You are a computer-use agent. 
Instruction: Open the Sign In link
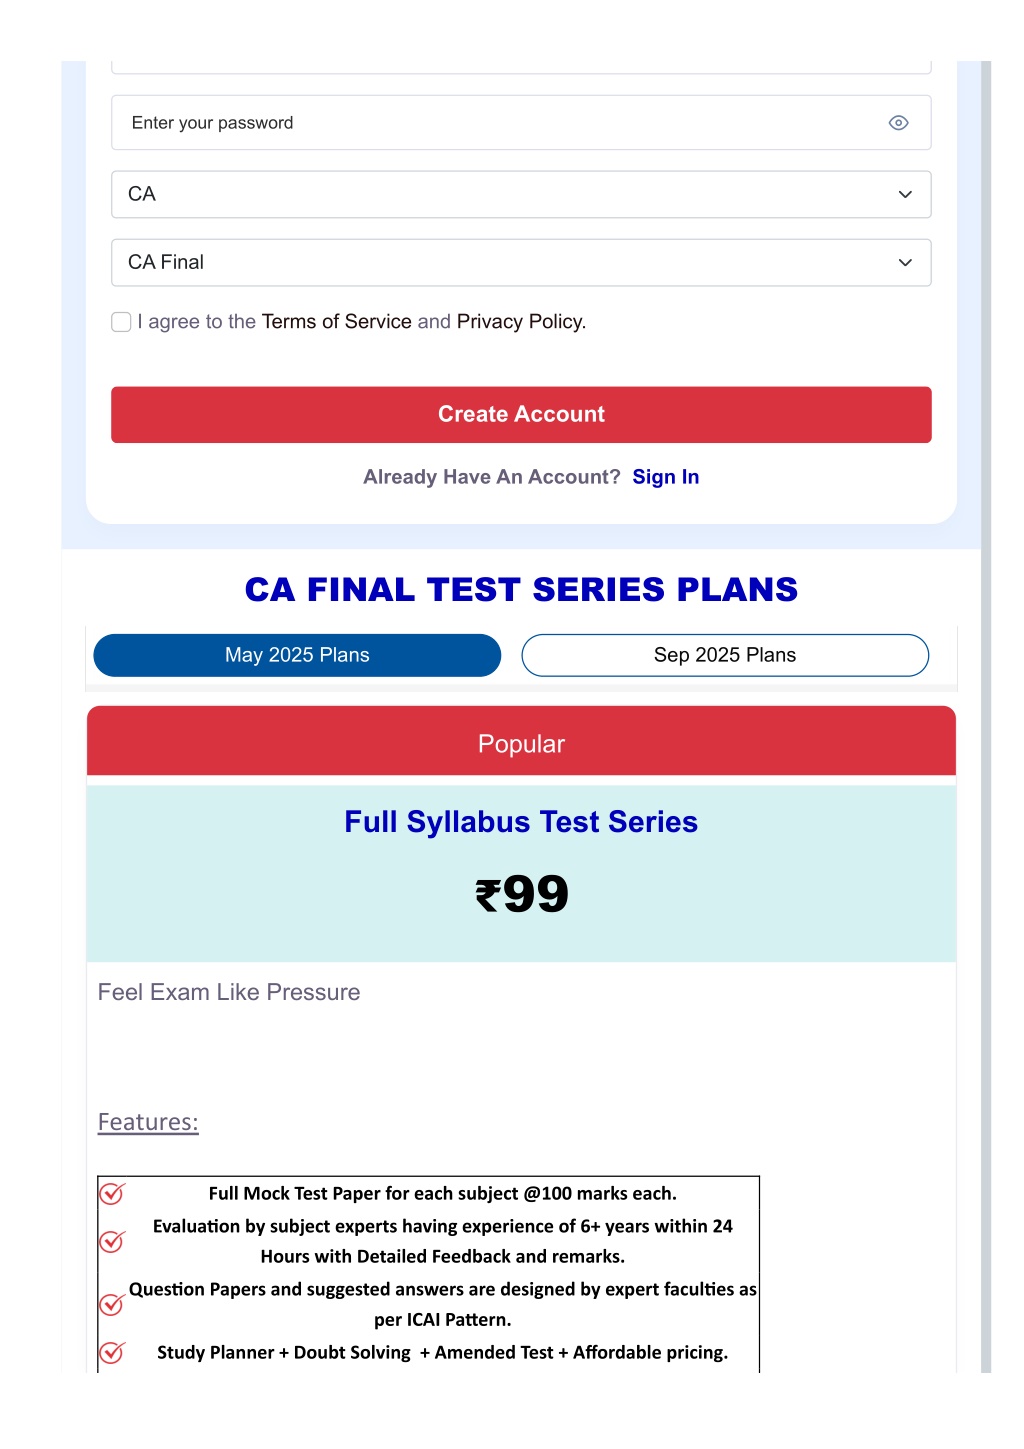[x=666, y=477]
